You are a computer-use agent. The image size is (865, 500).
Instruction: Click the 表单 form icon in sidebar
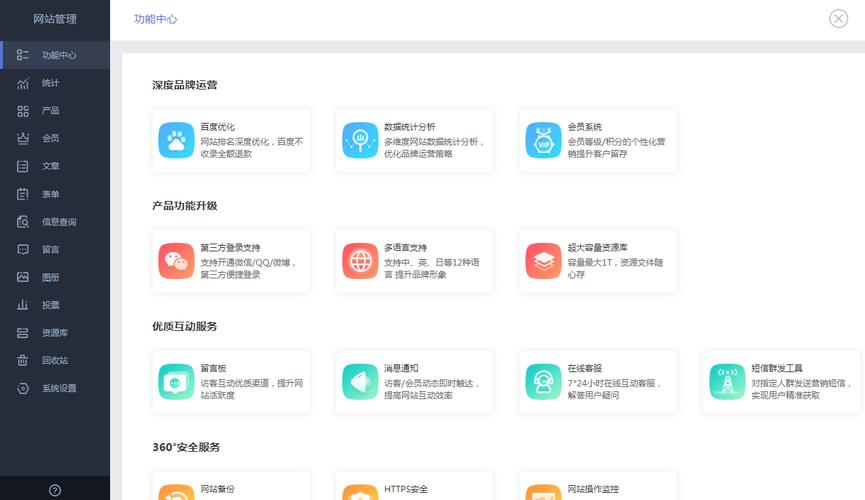[x=23, y=194]
